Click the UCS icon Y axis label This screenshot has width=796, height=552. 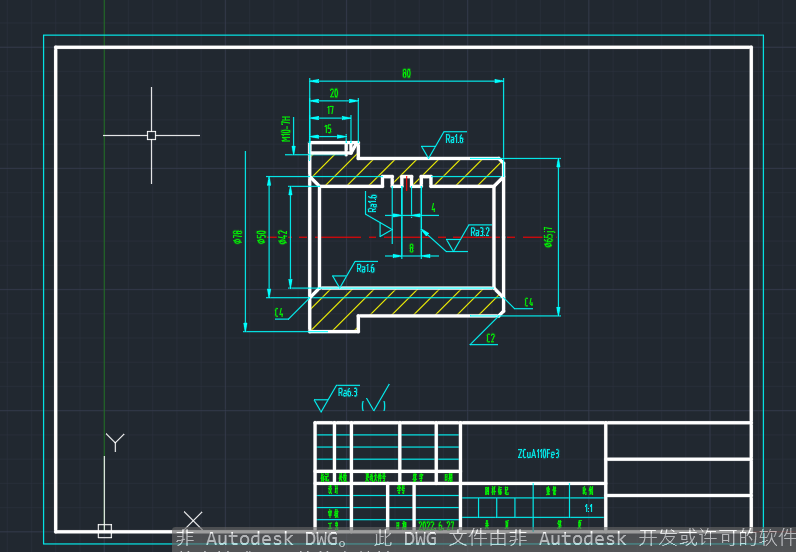point(115,442)
